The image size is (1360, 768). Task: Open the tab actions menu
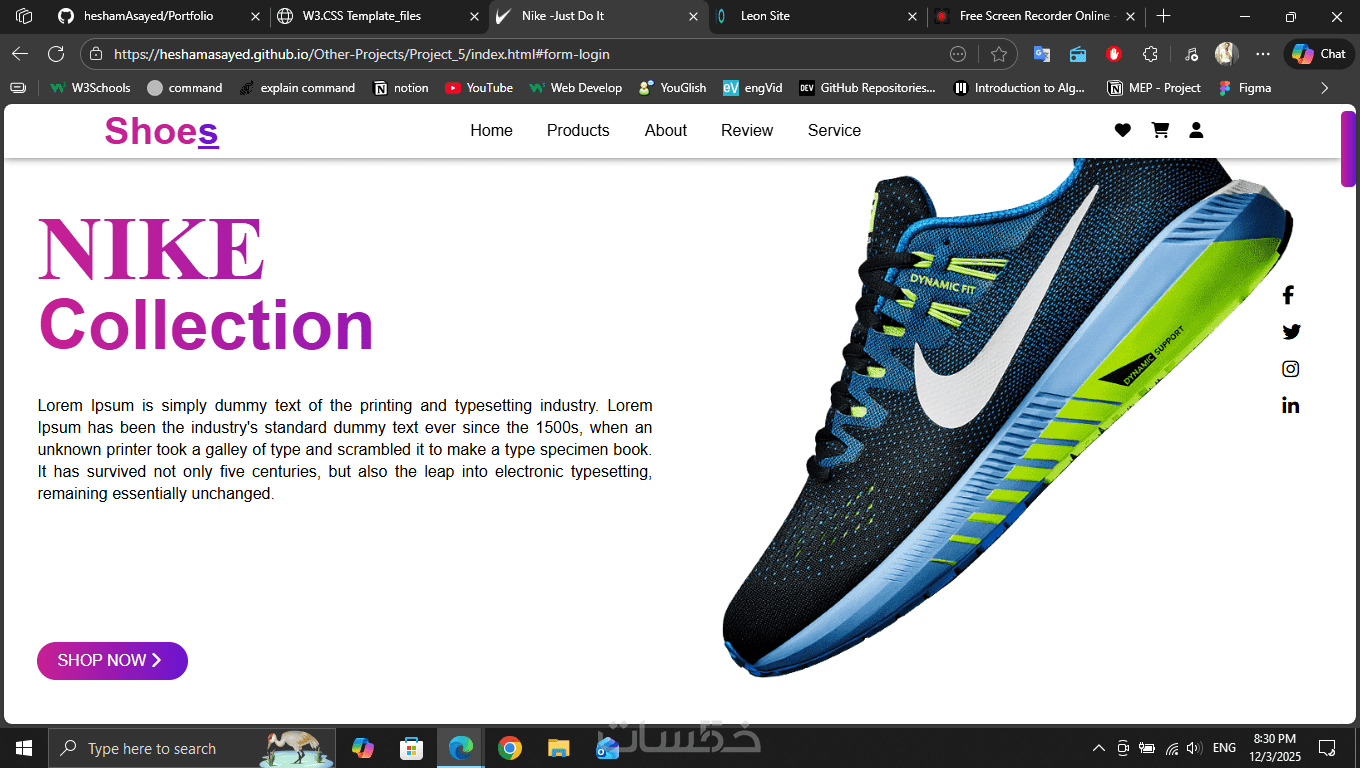(24, 16)
